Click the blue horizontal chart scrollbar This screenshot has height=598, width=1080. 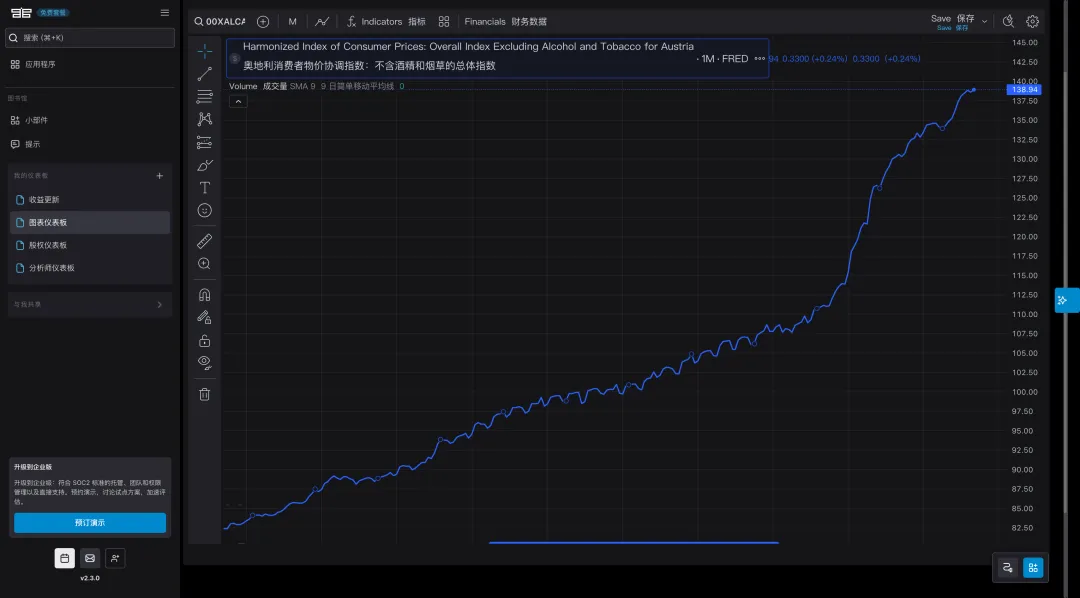click(x=634, y=543)
